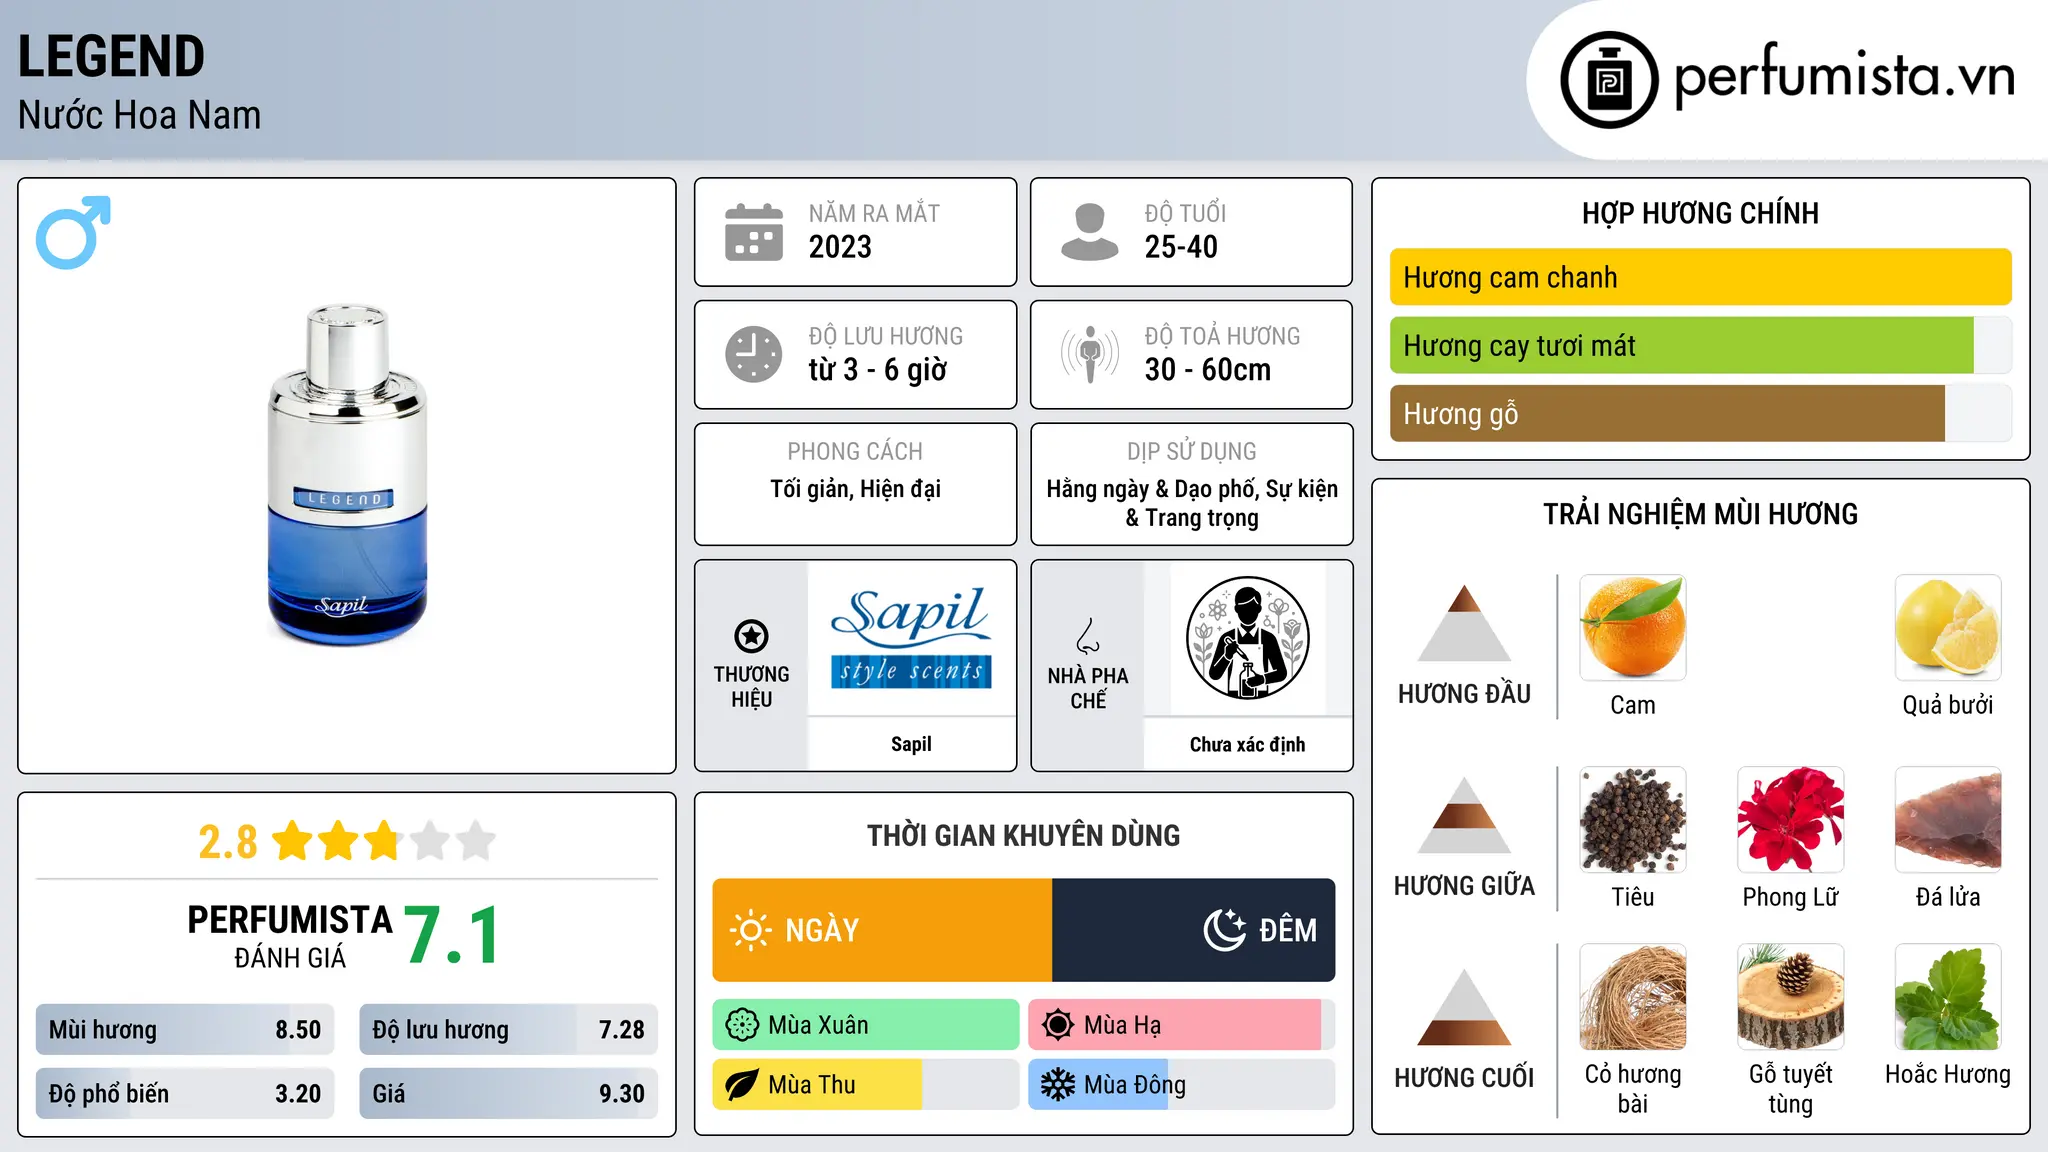Click the dark Đêm nighttime segment
2048x1152 pixels.
coord(1193,930)
